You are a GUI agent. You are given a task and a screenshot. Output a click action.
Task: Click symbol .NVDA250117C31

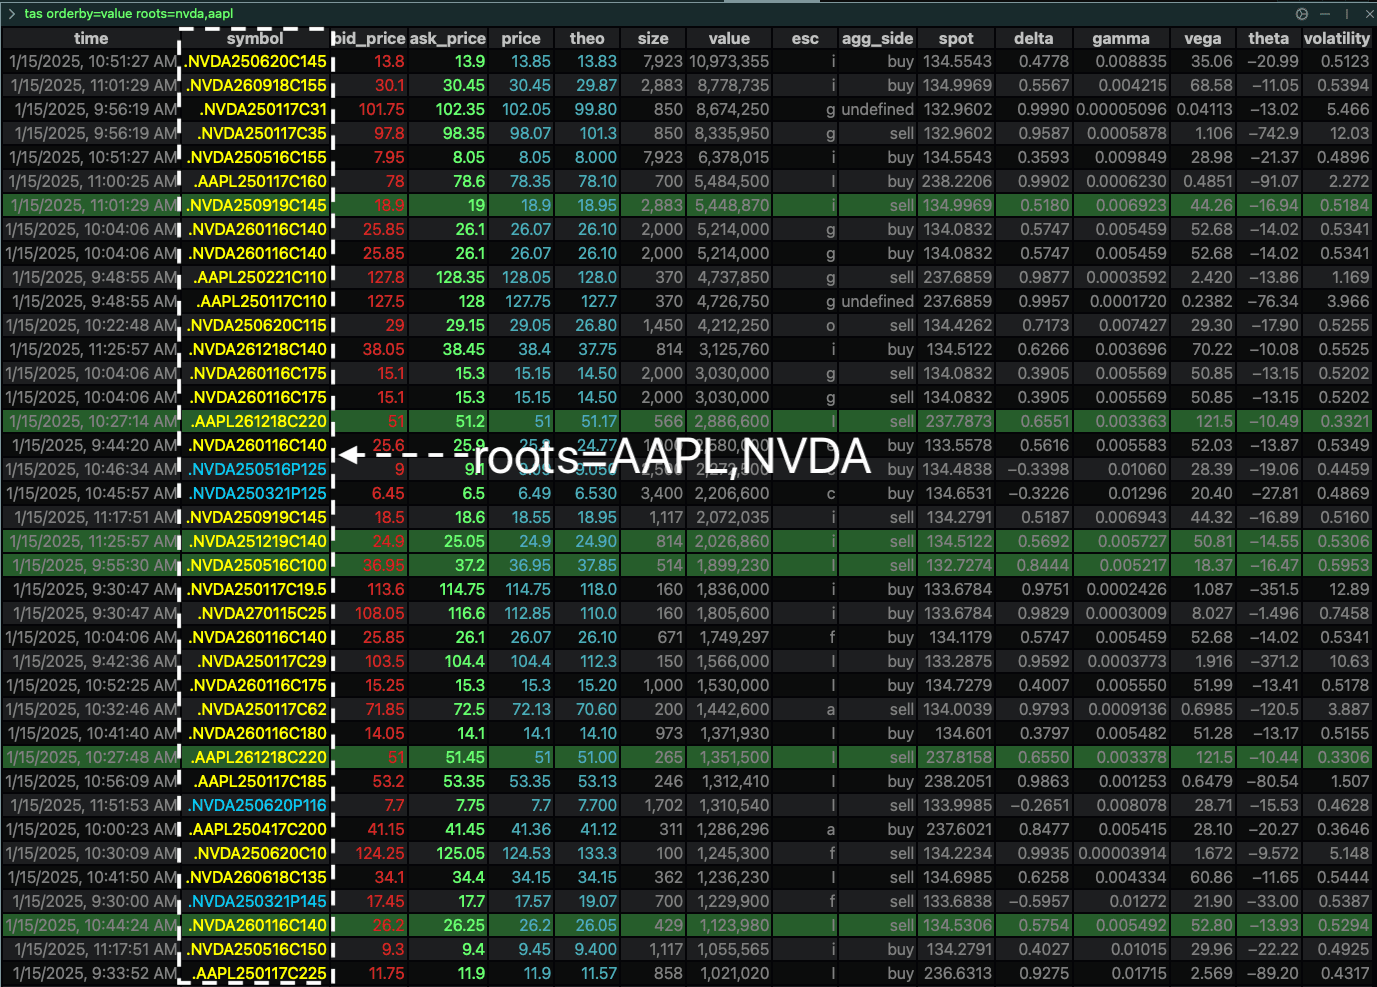[263, 109]
